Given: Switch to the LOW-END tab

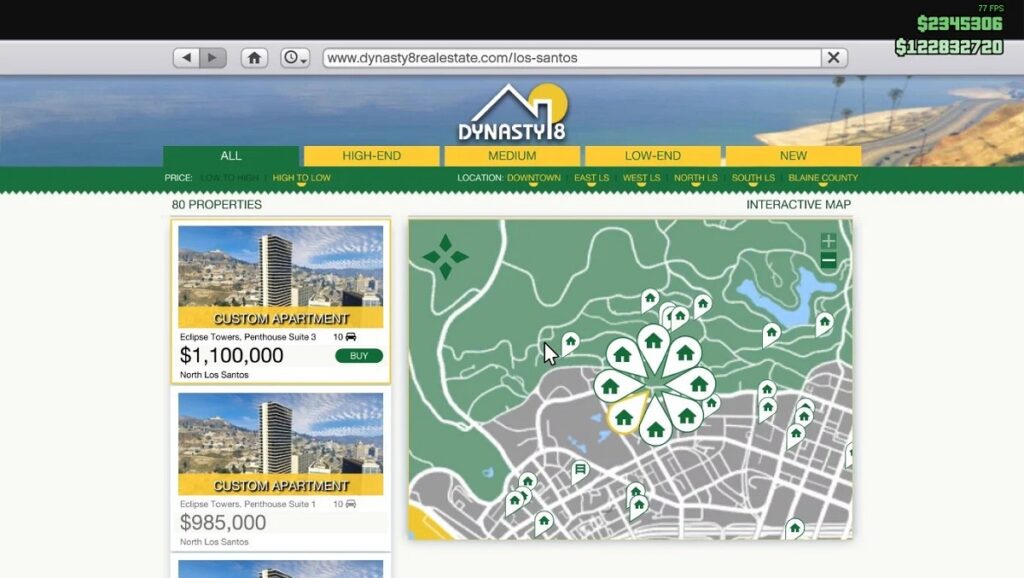Looking at the screenshot, I should 652,155.
